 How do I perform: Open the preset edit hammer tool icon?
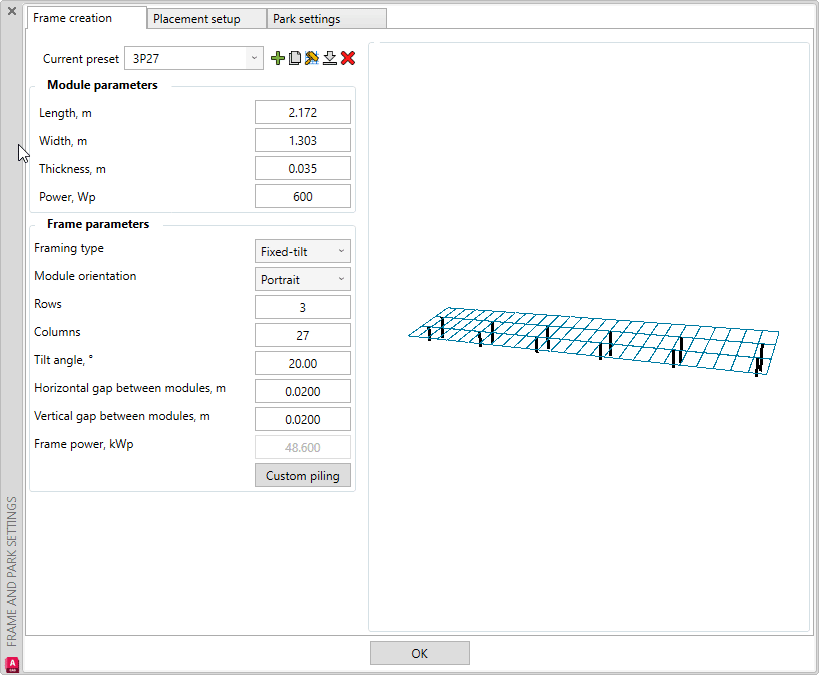pos(312,58)
